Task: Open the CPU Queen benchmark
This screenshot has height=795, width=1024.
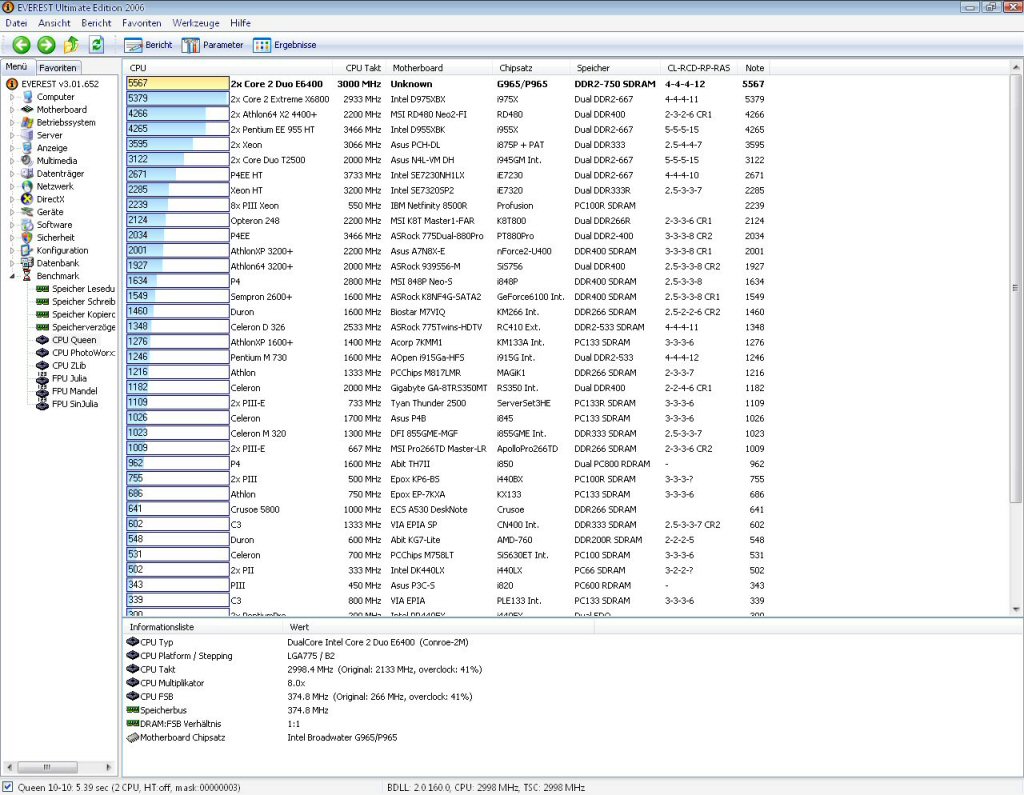Action: tap(66, 340)
